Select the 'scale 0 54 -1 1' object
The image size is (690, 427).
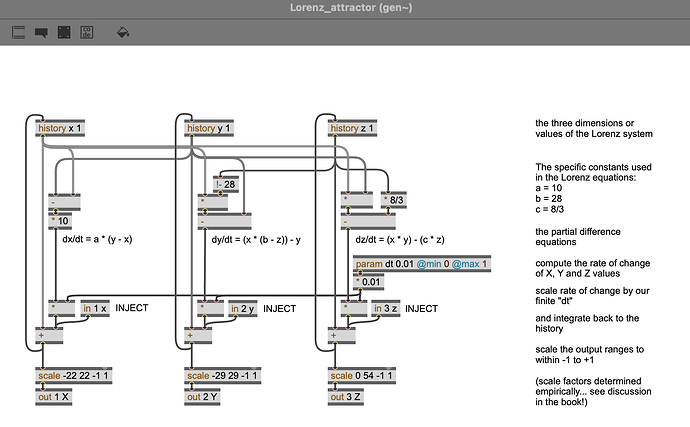[x=362, y=375]
